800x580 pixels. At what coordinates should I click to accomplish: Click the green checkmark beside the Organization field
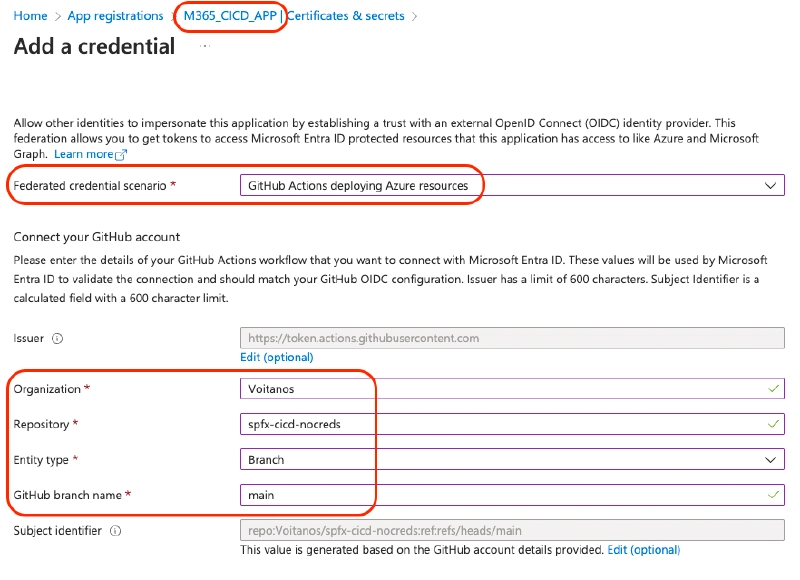point(773,389)
